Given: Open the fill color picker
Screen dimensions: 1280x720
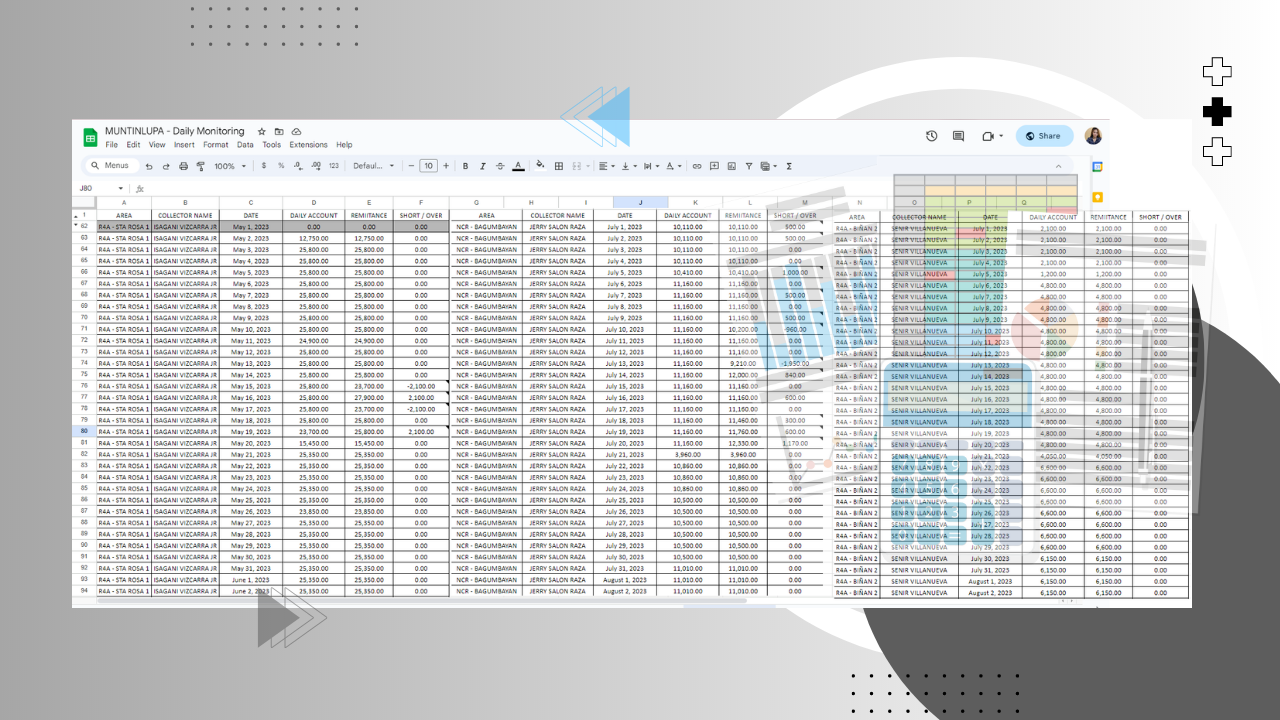Looking at the screenshot, I should coord(540,166).
